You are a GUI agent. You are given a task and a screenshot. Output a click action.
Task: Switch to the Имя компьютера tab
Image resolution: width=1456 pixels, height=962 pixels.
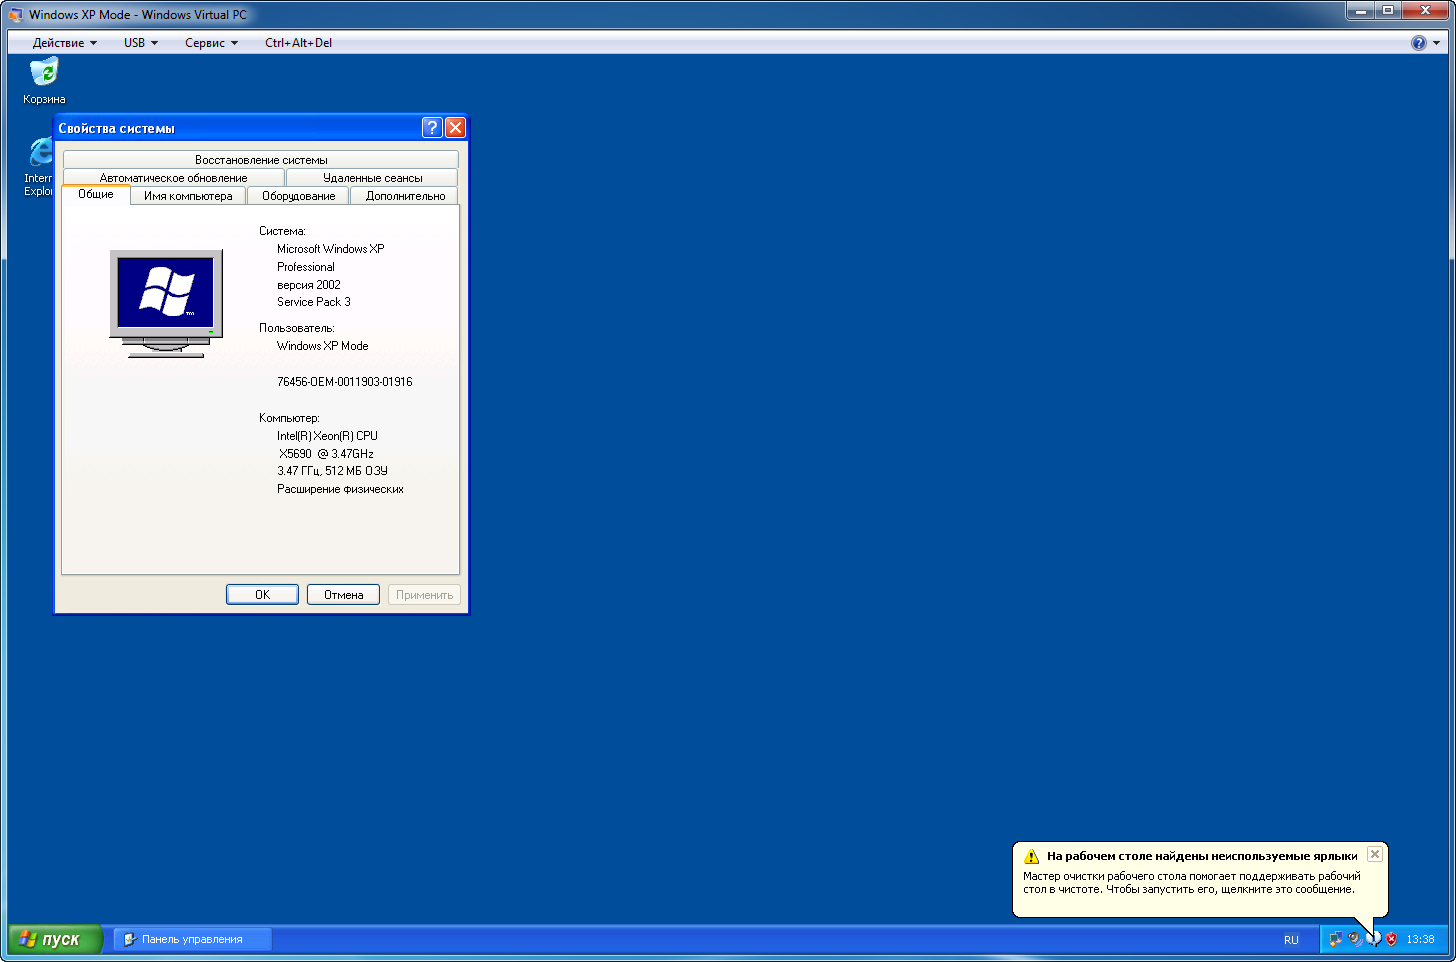(x=188, y=196)
